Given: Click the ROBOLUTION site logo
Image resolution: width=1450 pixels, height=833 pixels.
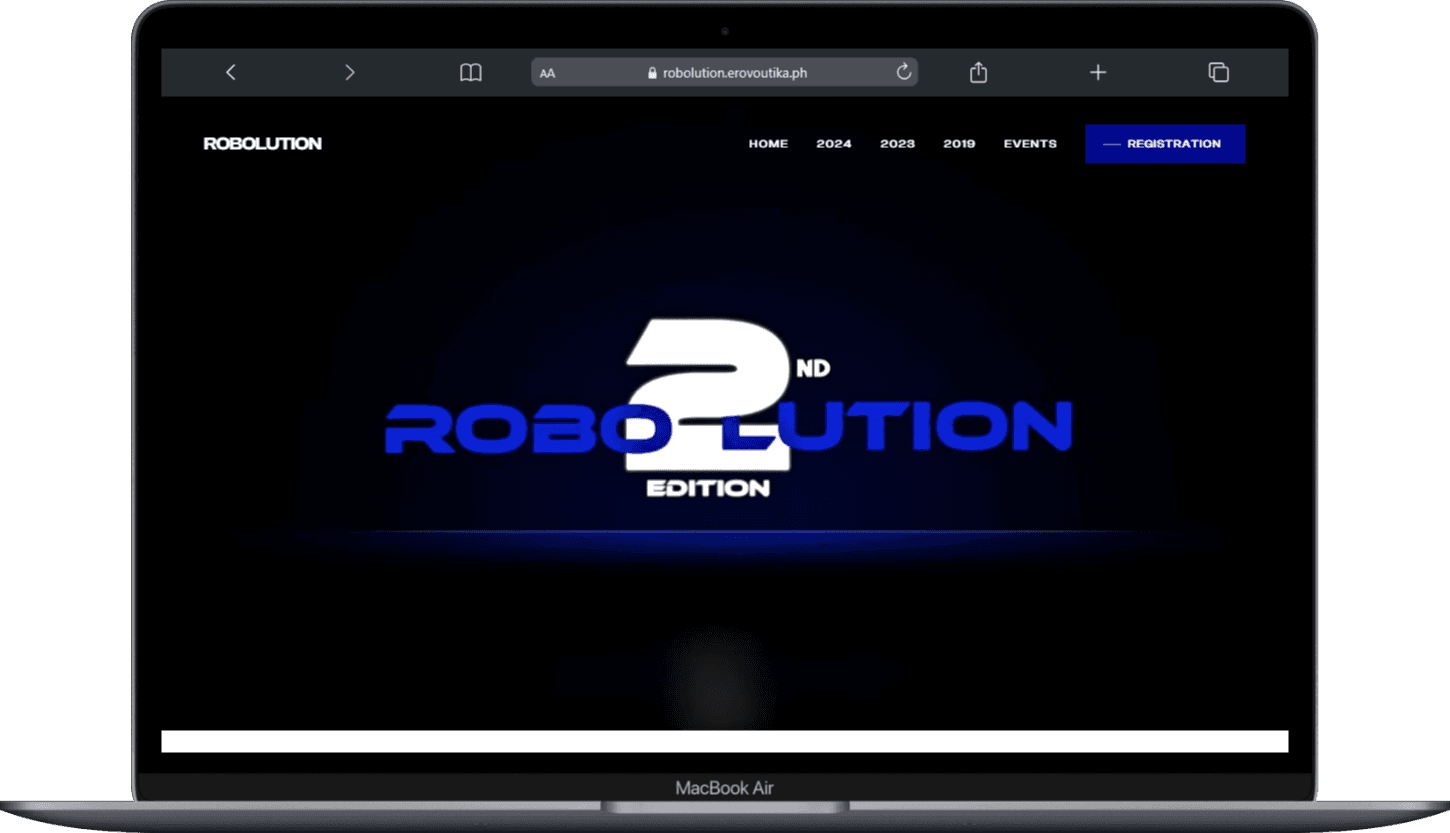Looking at the screenshot, I should pyautogui.click(x=262, y=143).
